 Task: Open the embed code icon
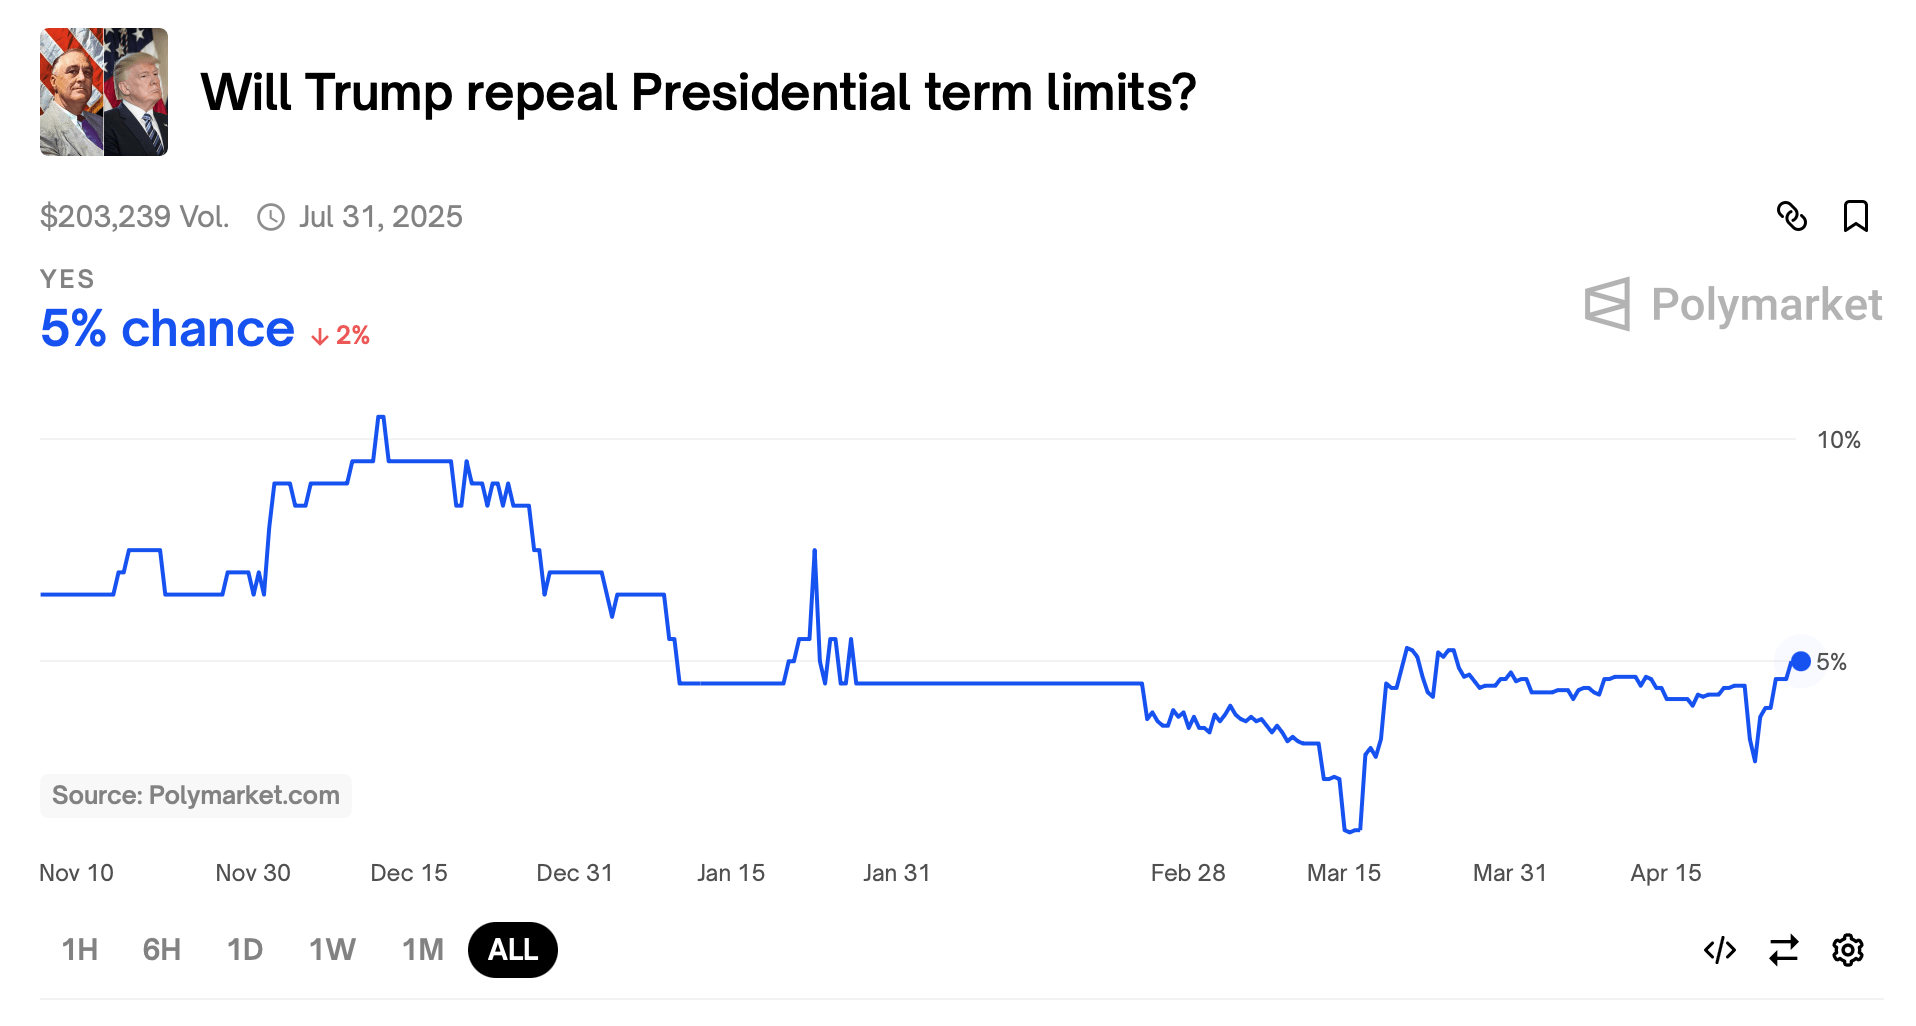[1719, 950]
